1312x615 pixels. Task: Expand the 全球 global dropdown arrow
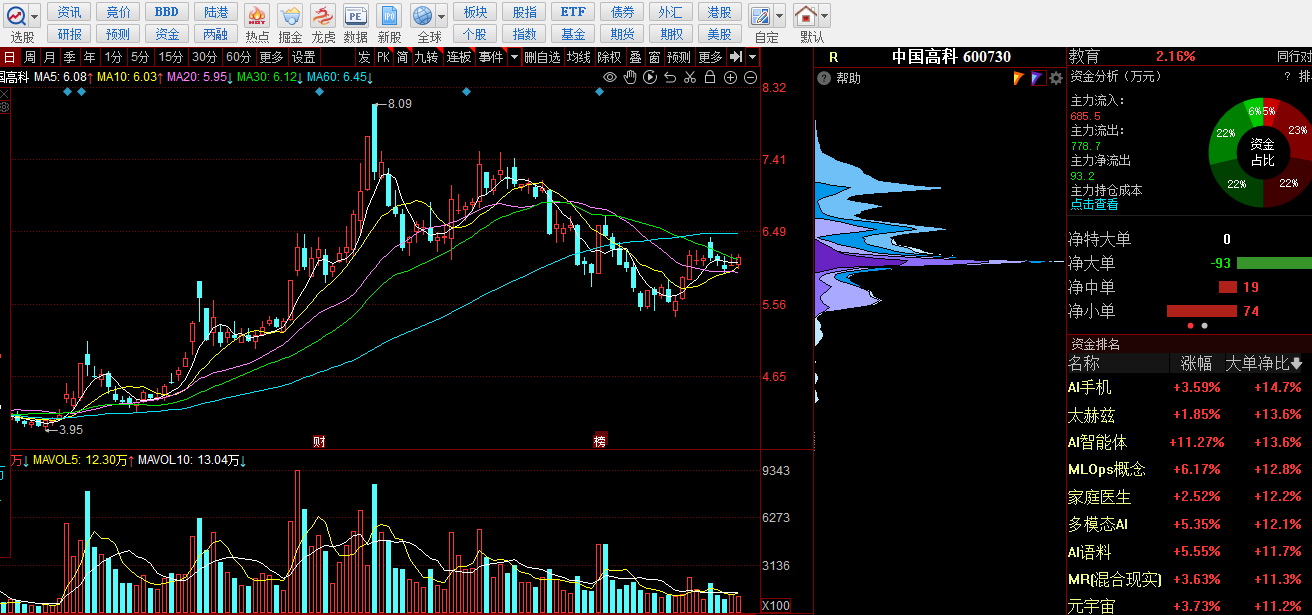(441, 16)
